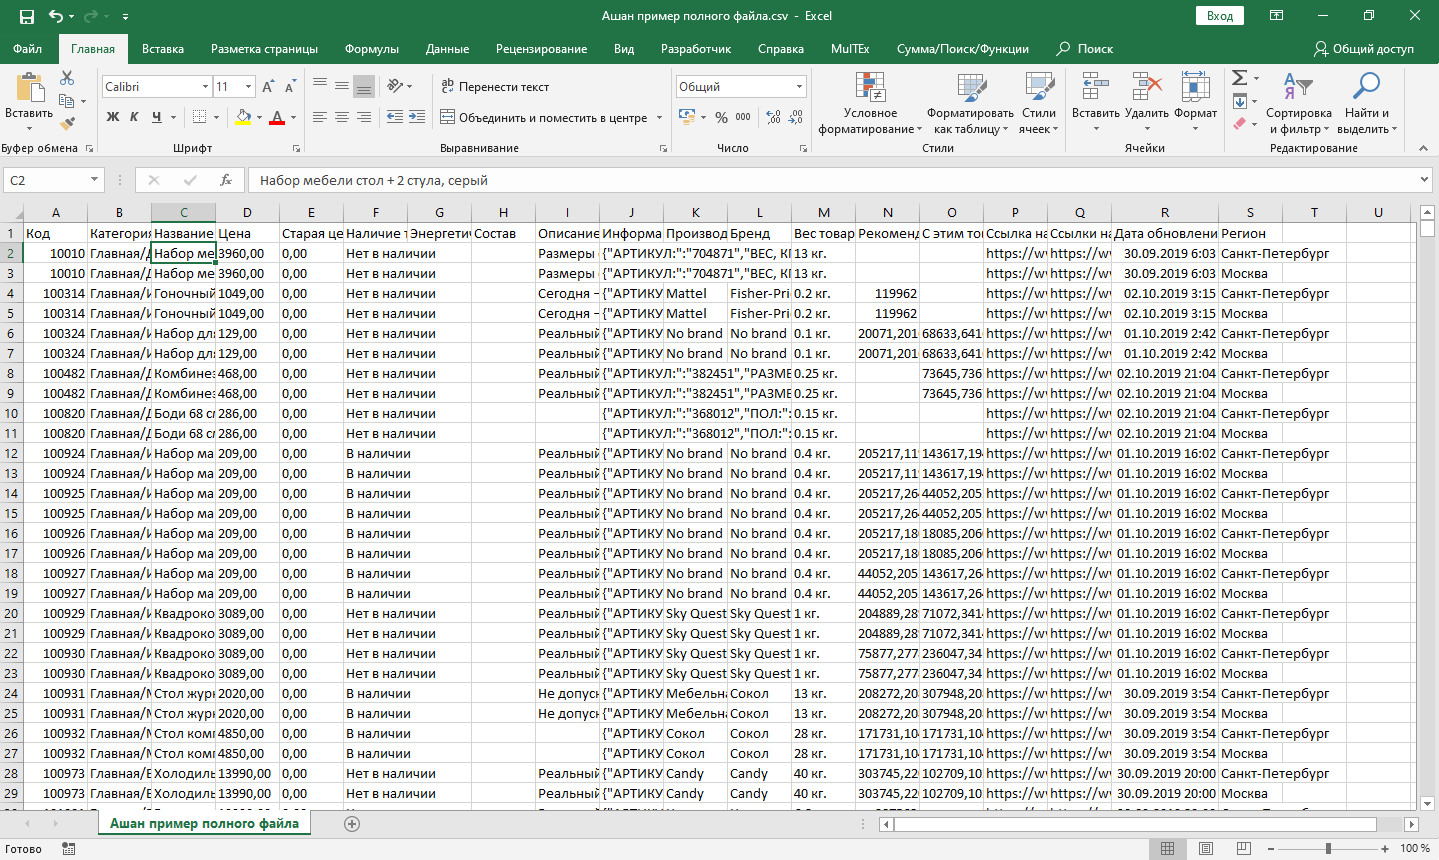Viewport: 1439px width, 860px height.
Task: Click the AutoSum sigma icon
Action: [x=1239, y=78]
